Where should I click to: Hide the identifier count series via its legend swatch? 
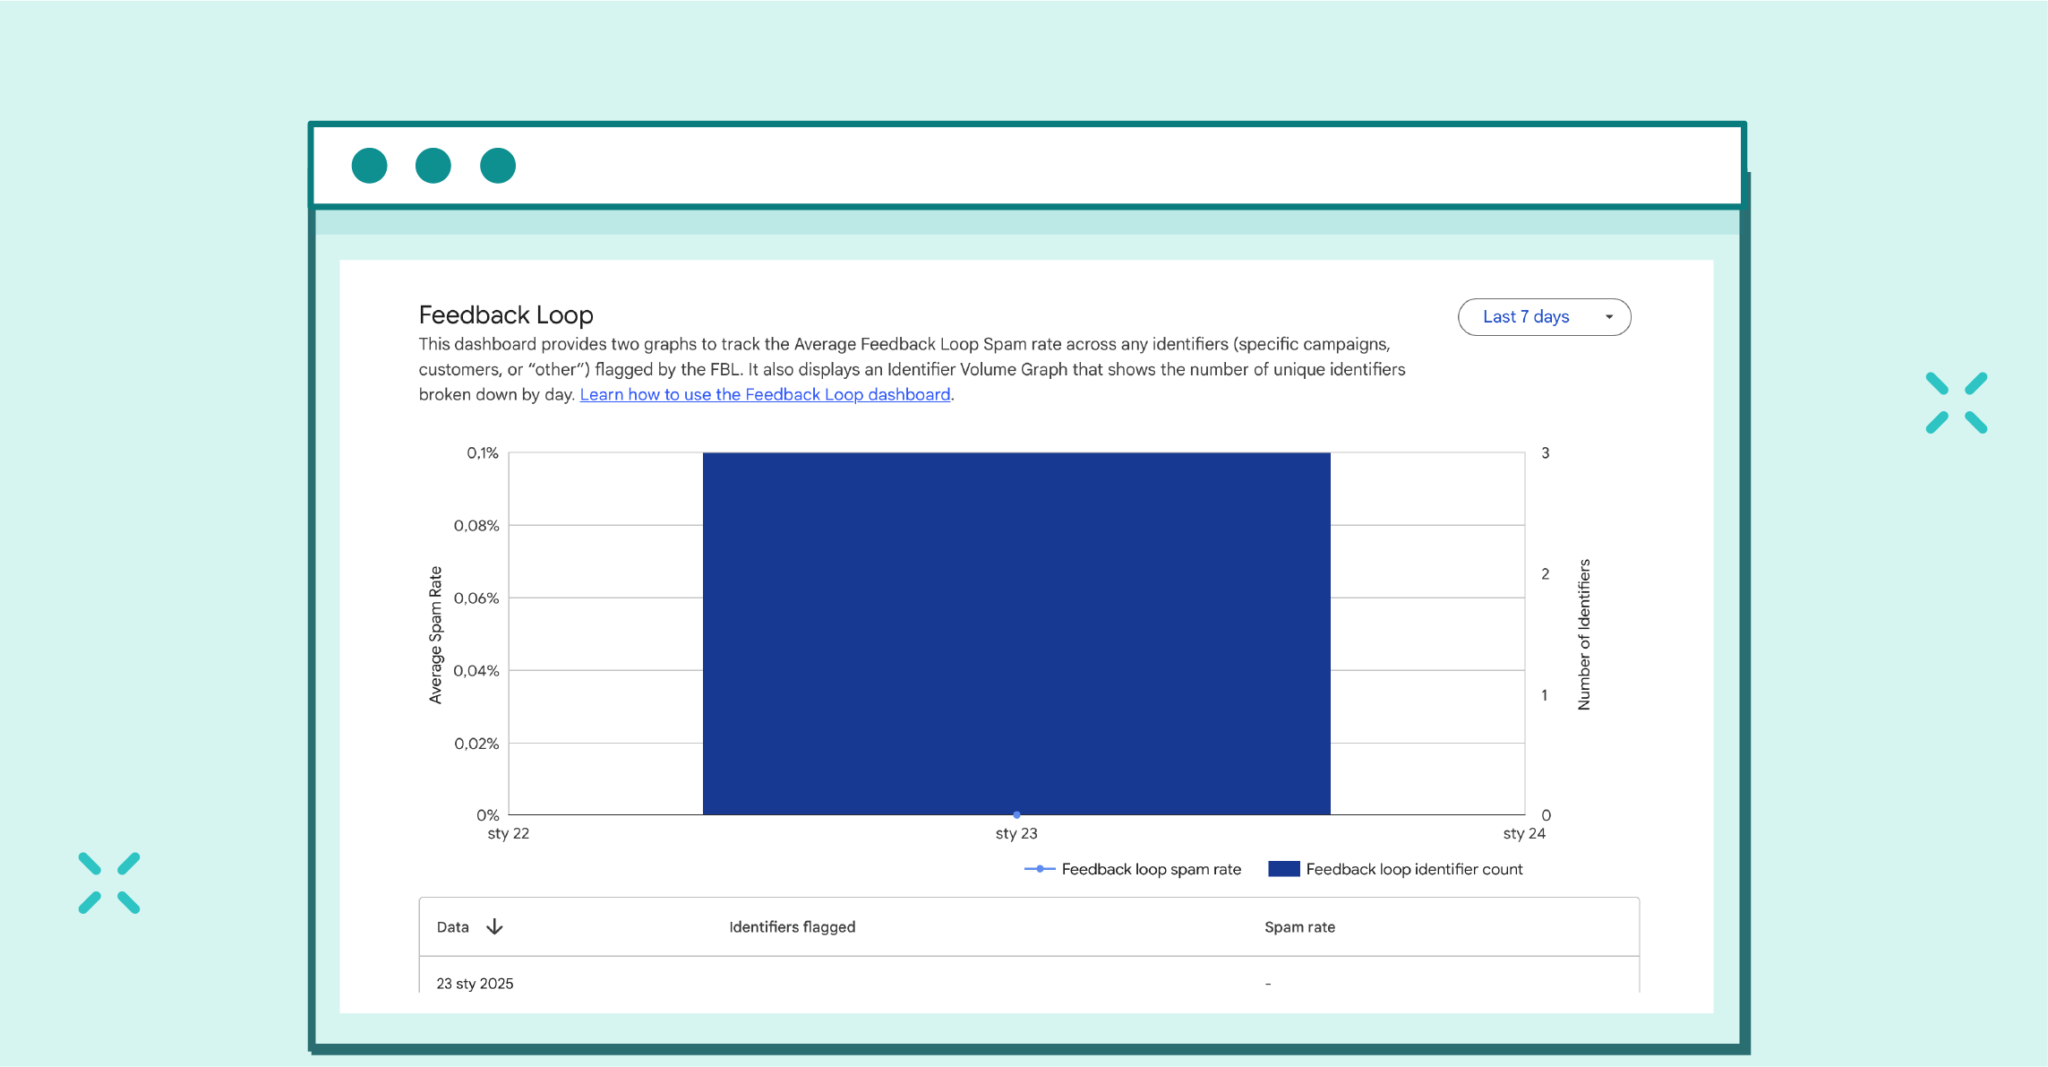click(1283, 868)
